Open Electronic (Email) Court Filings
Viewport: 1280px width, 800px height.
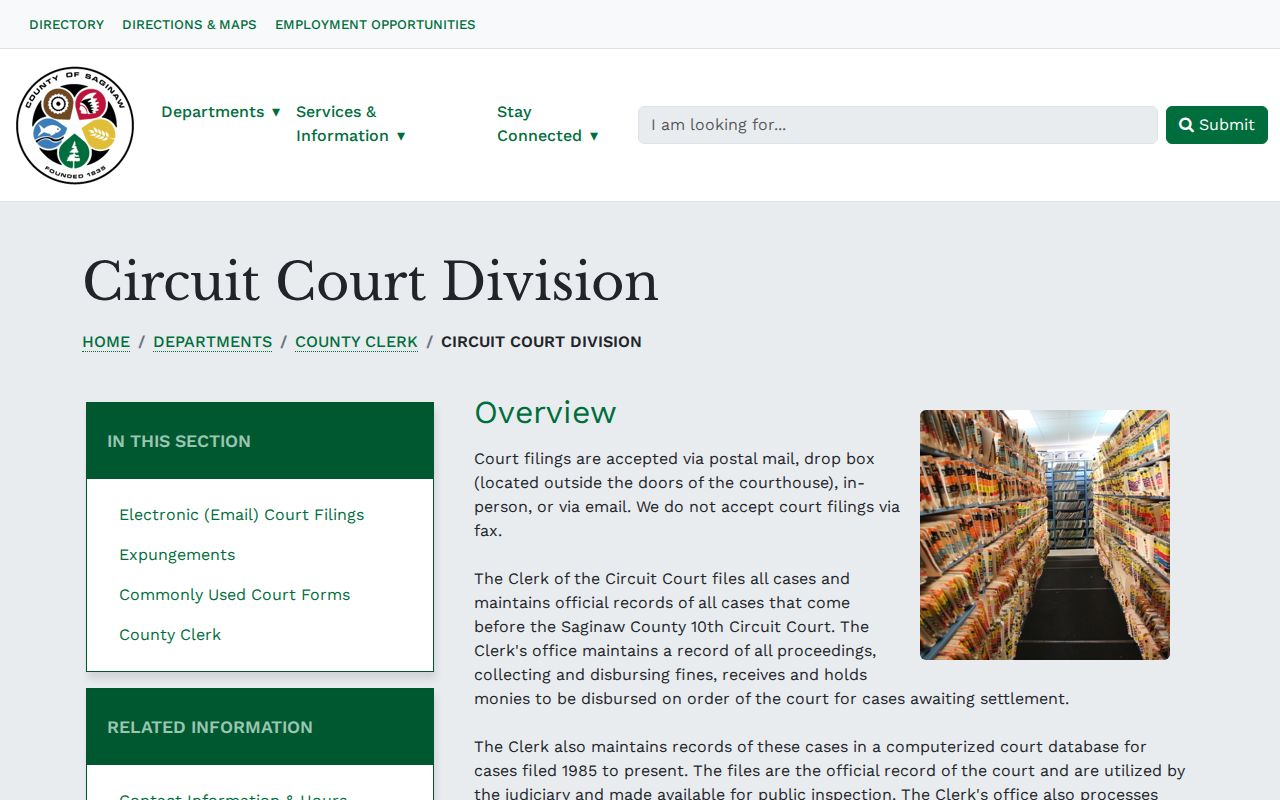[242, 515]
